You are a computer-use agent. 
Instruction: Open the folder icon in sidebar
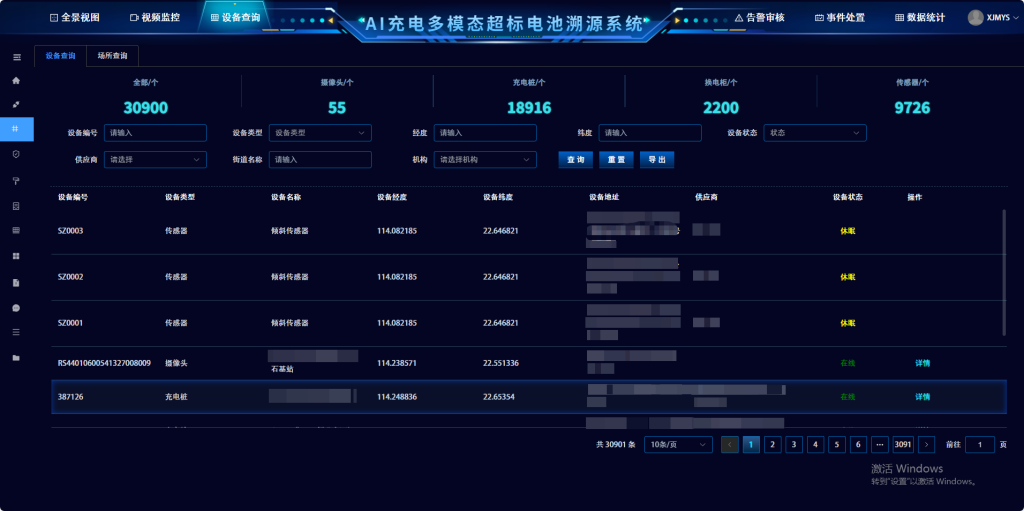pyautogui.click(x=16, y=357)
